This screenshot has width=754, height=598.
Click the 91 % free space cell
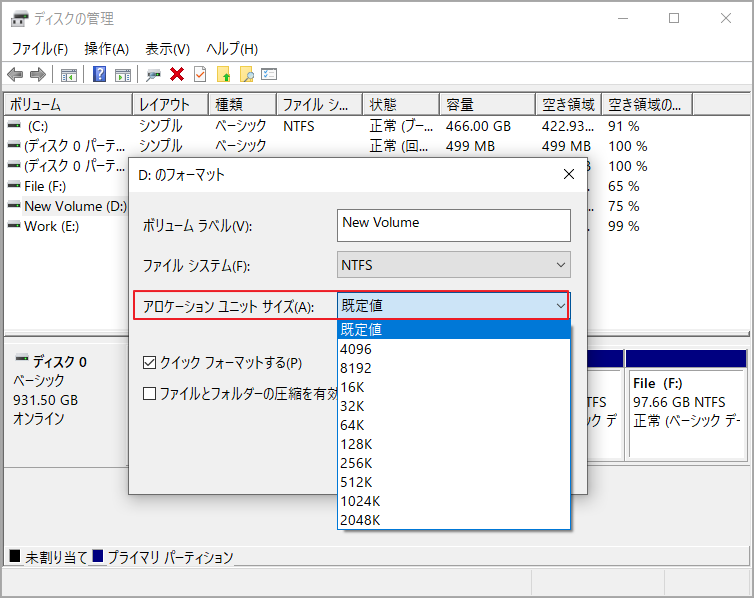(623, 126)
